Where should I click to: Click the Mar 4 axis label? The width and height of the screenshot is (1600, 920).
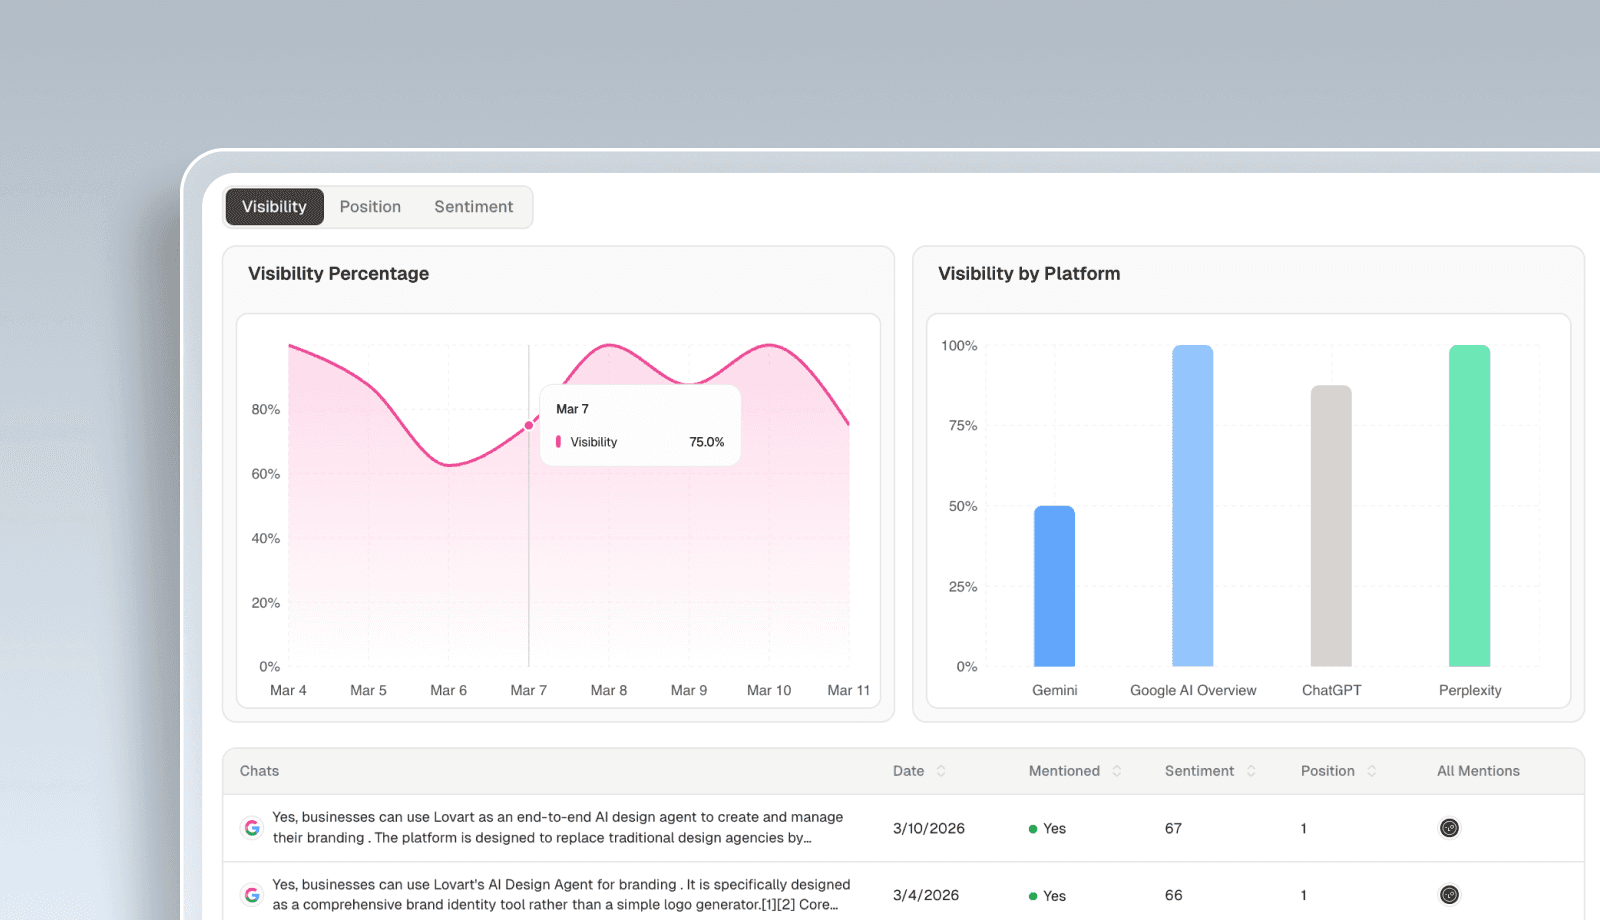pyautogui.click(x=288, y=691)
